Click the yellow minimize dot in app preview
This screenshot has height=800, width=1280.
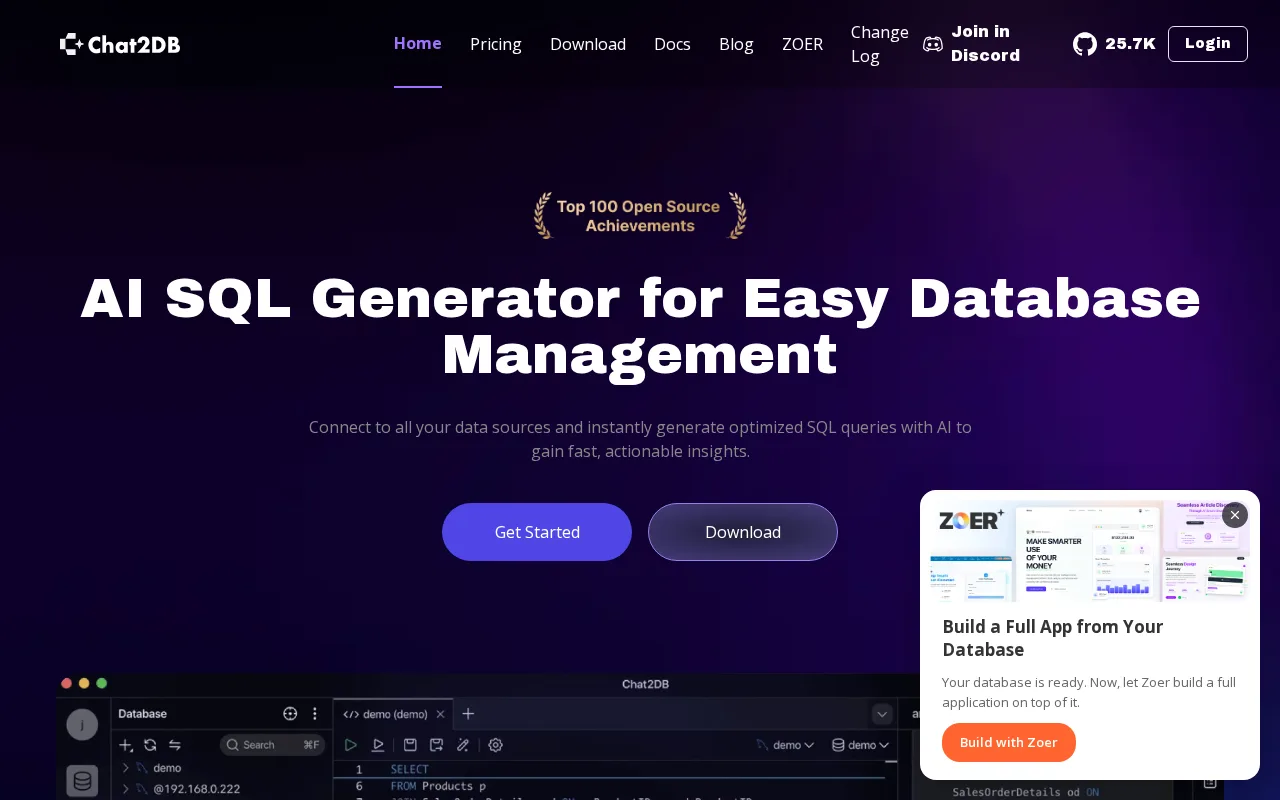click(84, 683)
